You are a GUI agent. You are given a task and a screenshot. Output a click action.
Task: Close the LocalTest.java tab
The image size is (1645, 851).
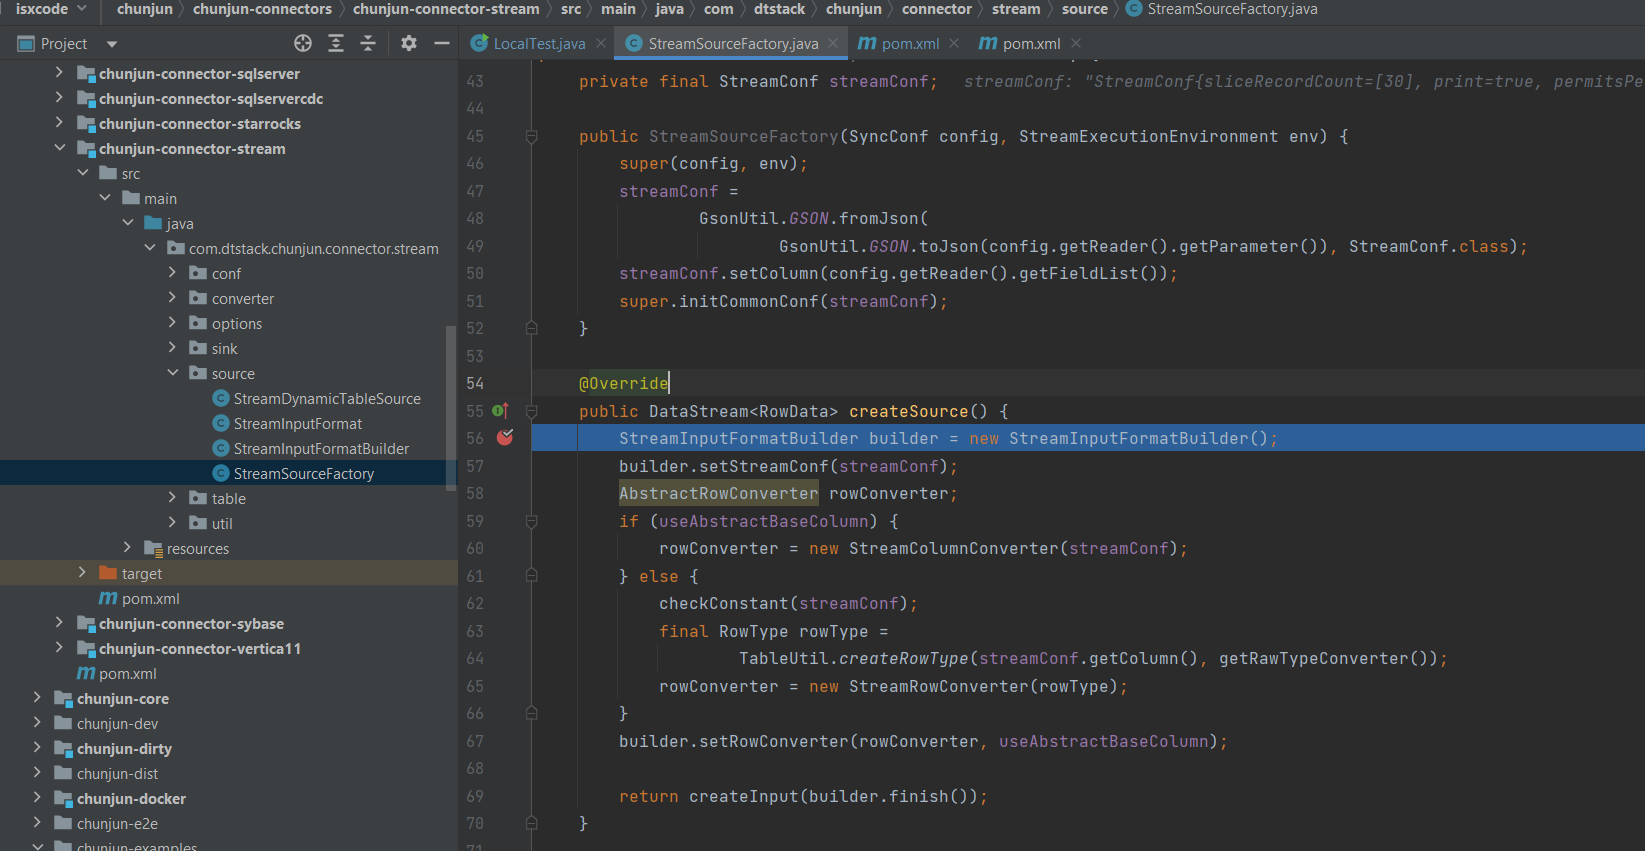[601, 43]
